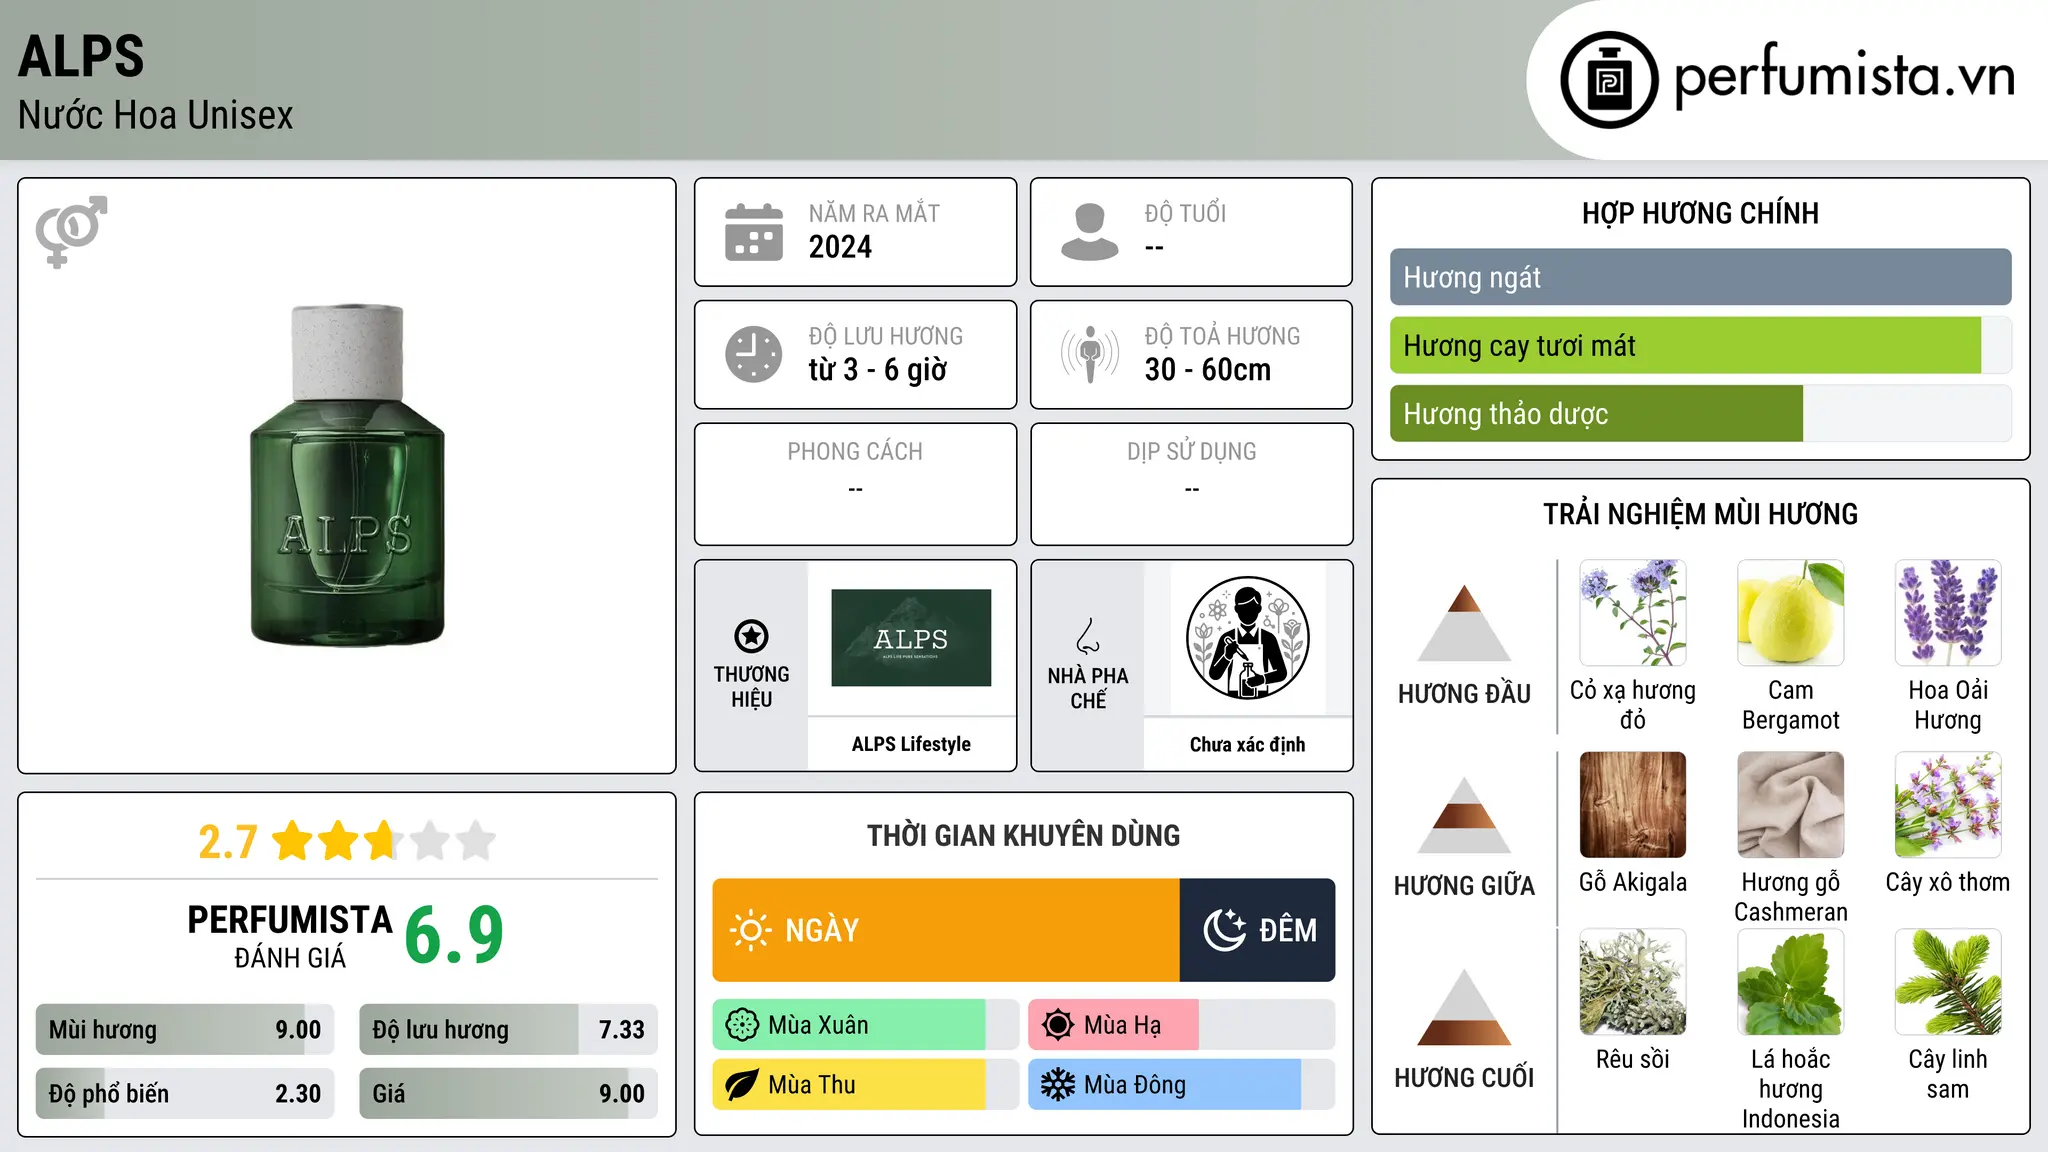Click the Nước Hoa Unisex subtitle

coord(155,116)
